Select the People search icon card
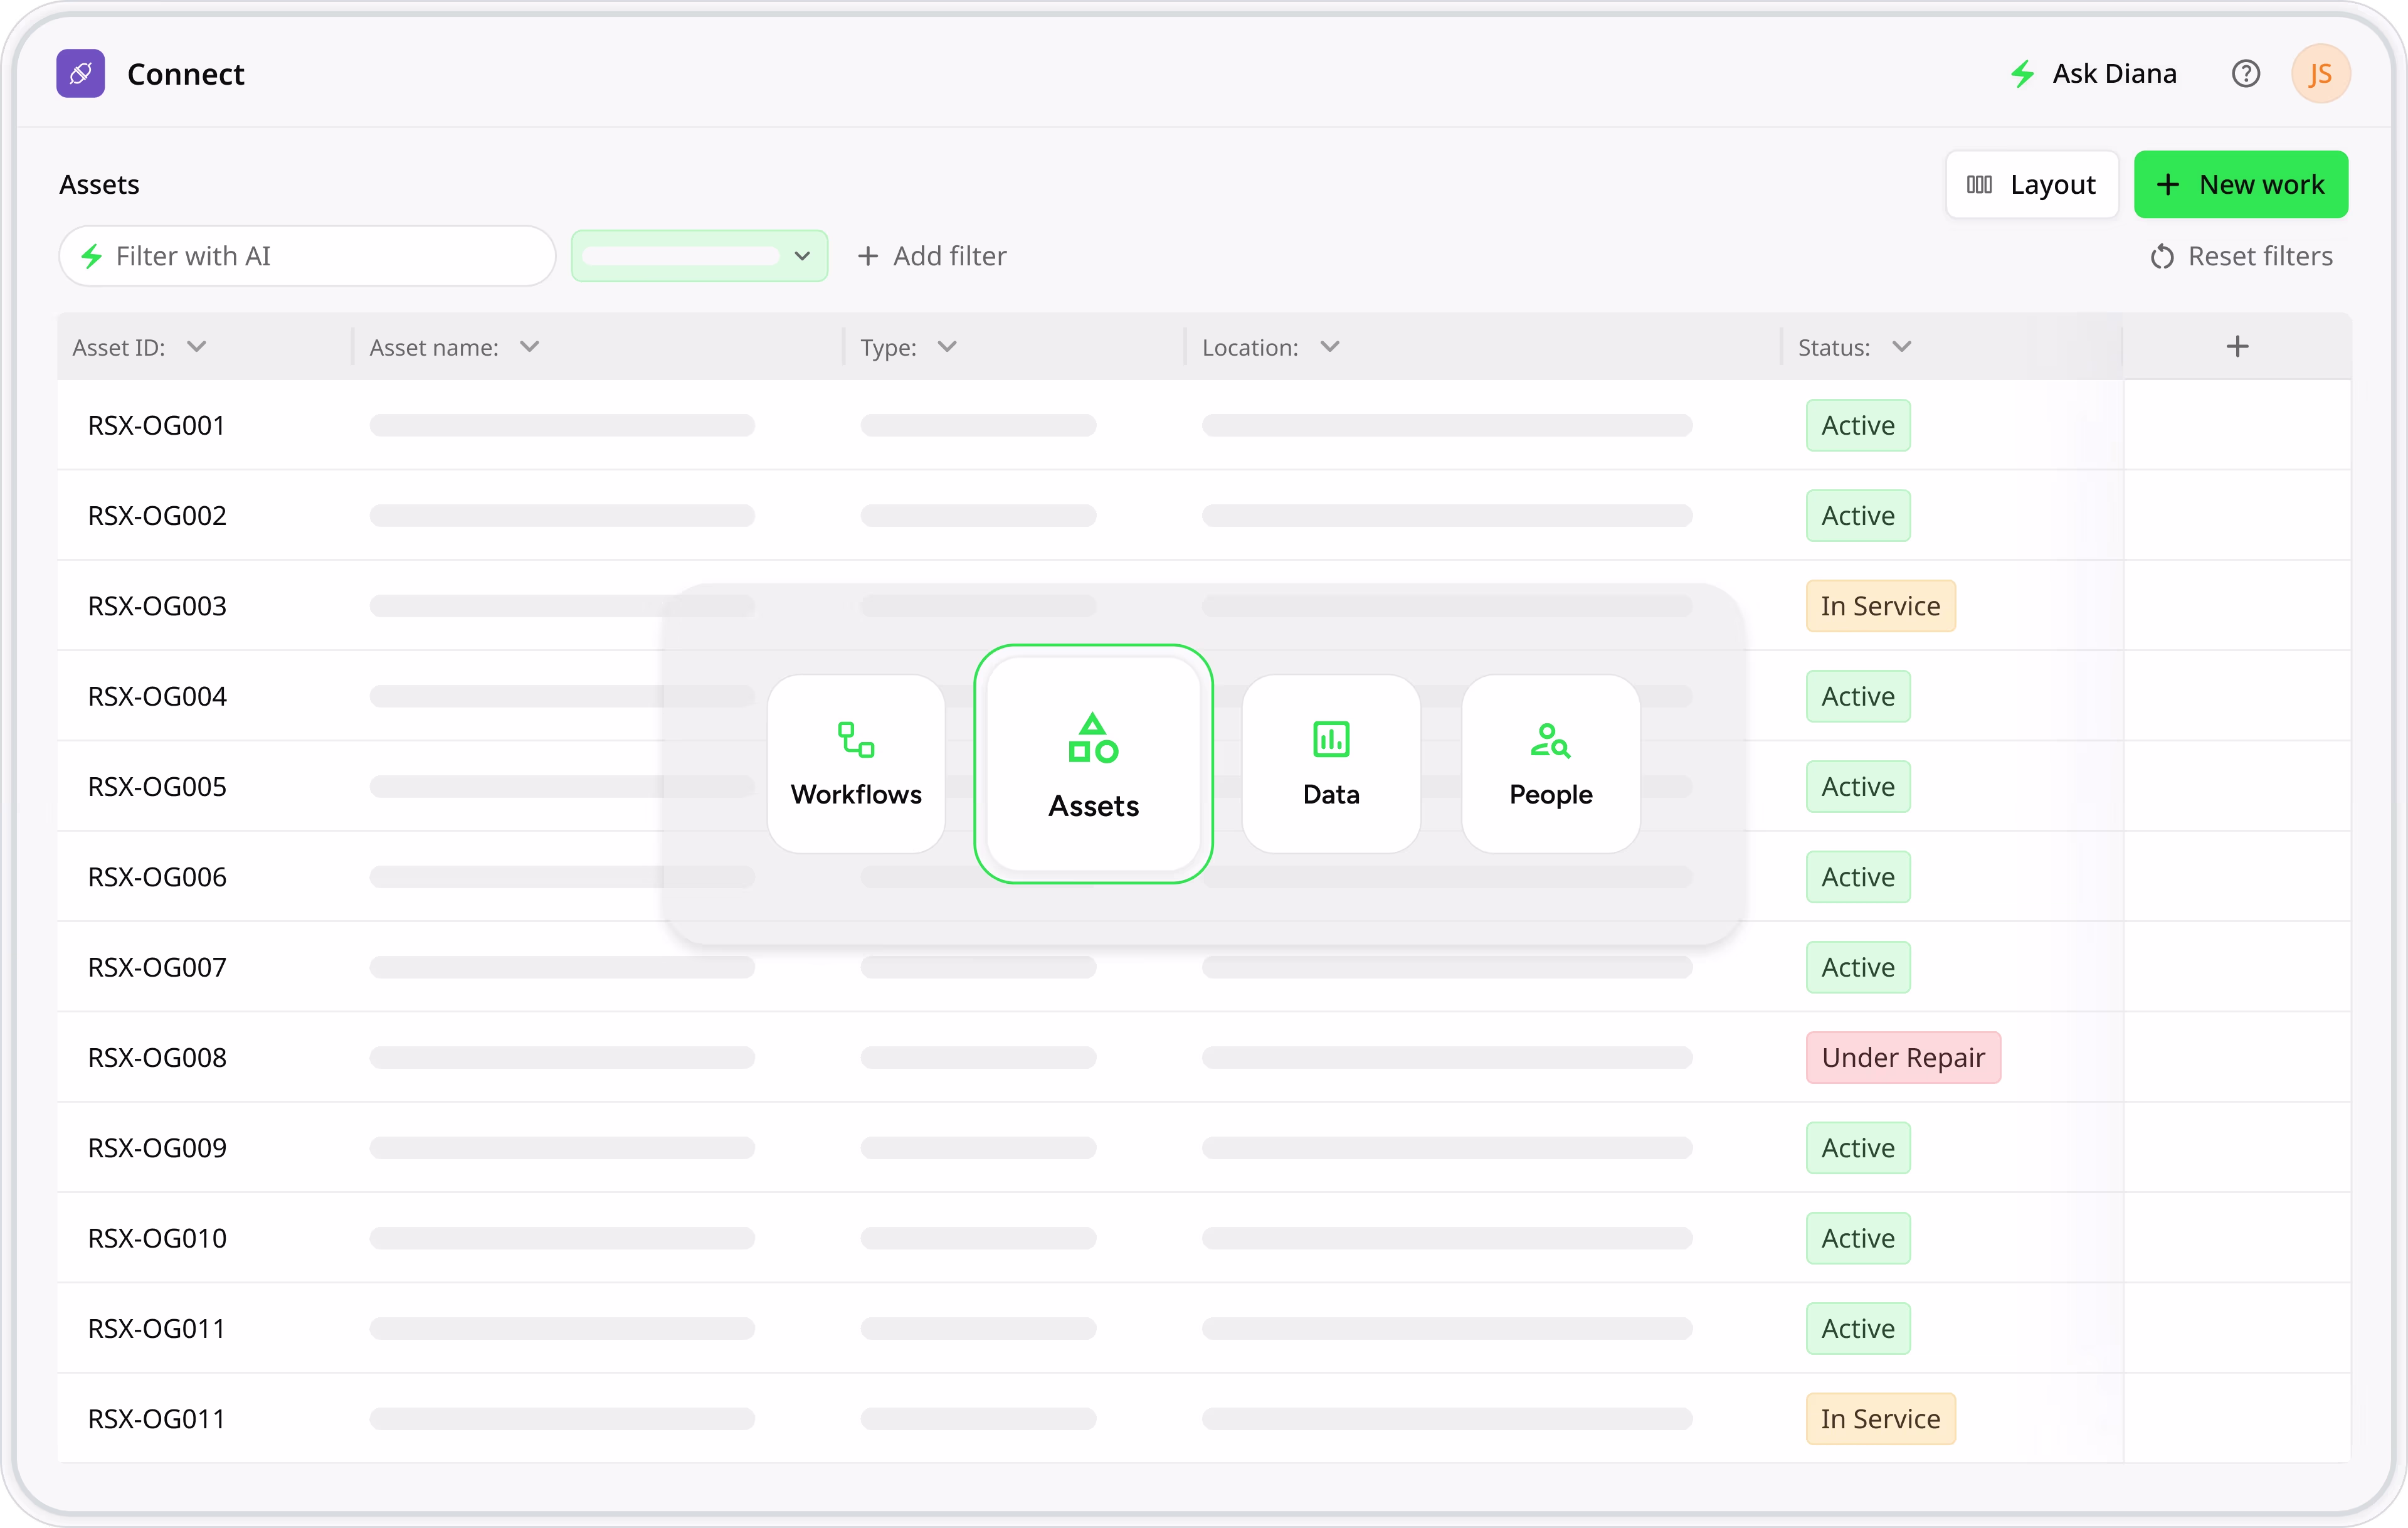The height and width of the screenshot is (1528, 2408). pyautogui.click(x=1550, y=764)
